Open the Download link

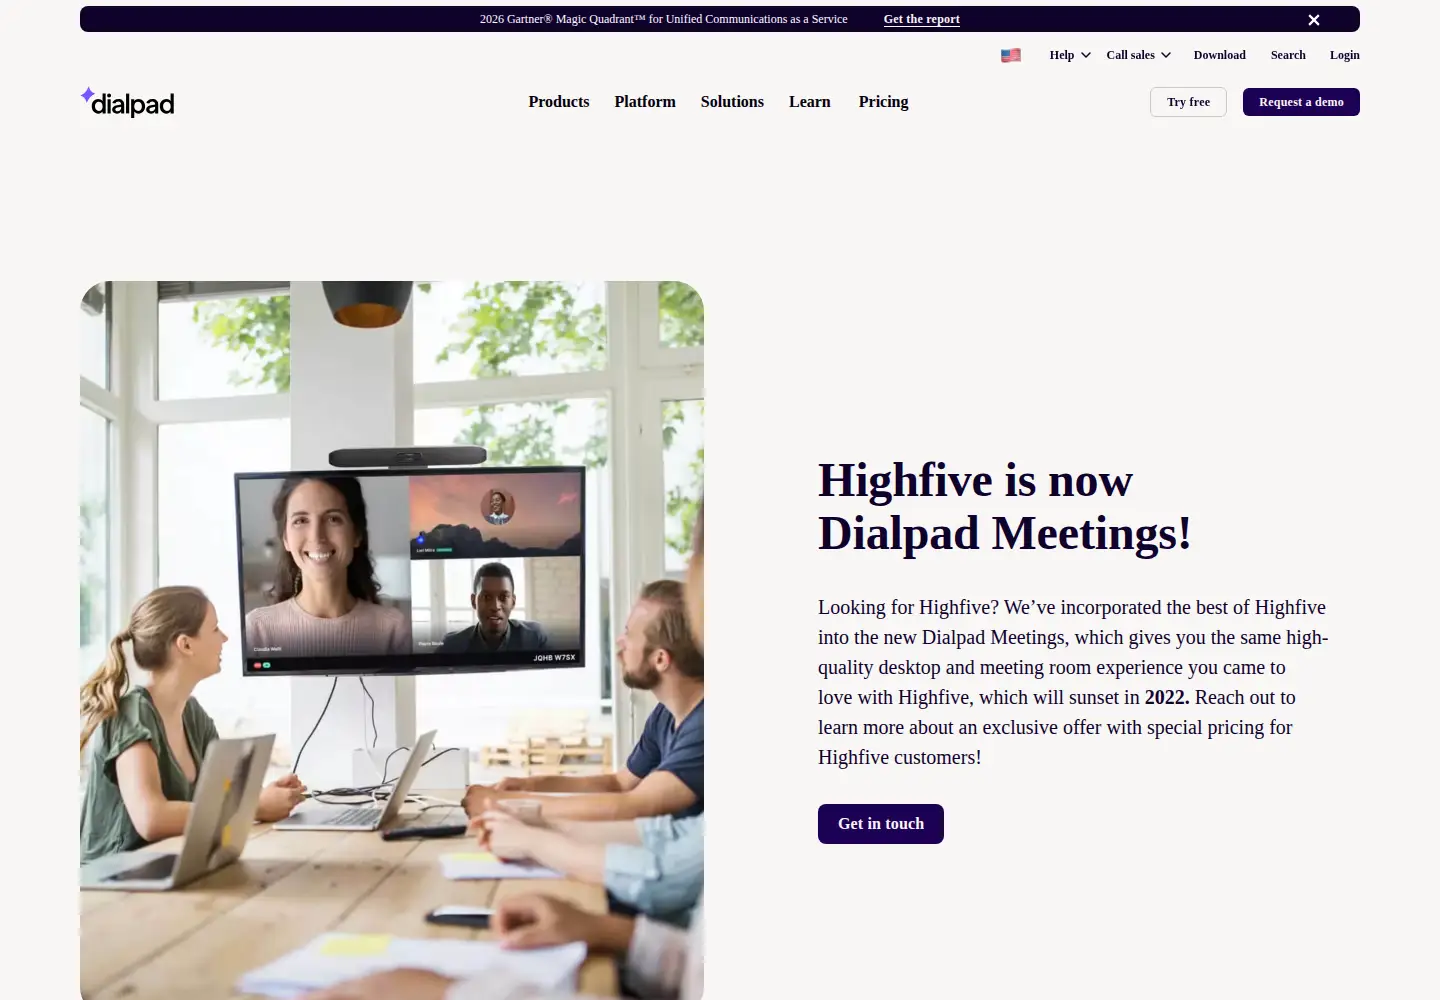click(x=1219, y=55)
